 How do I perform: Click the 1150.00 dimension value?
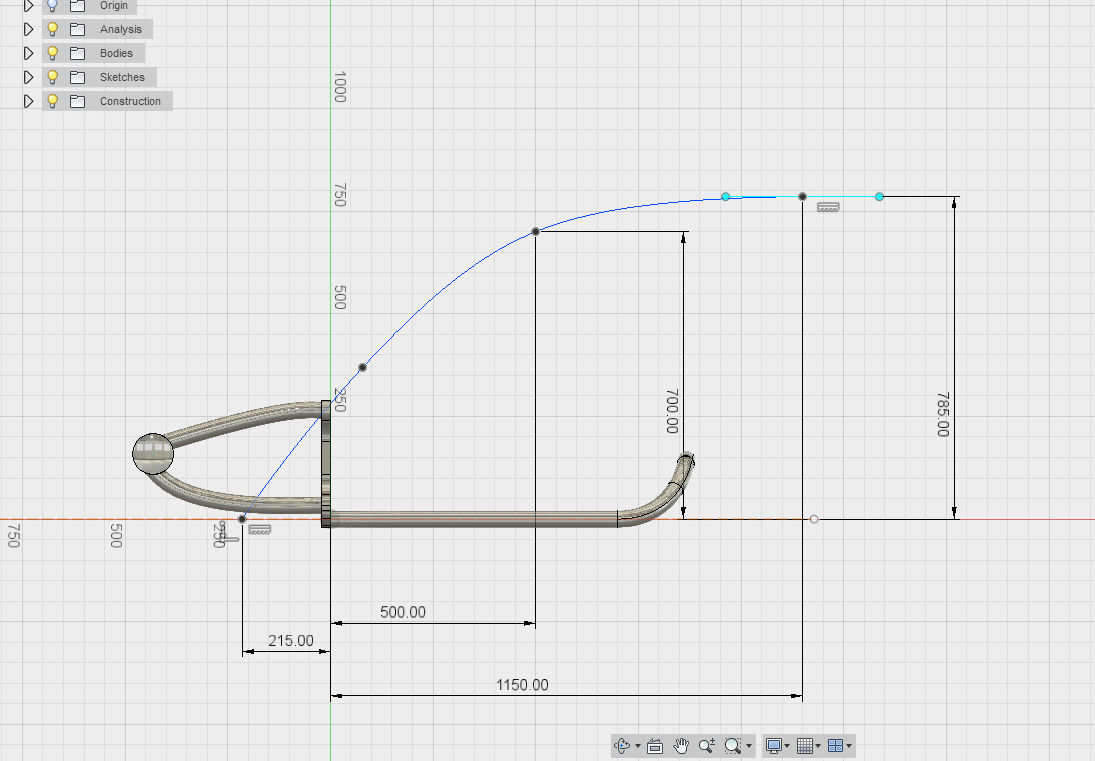pyautogui.click(x=522, y=685)
